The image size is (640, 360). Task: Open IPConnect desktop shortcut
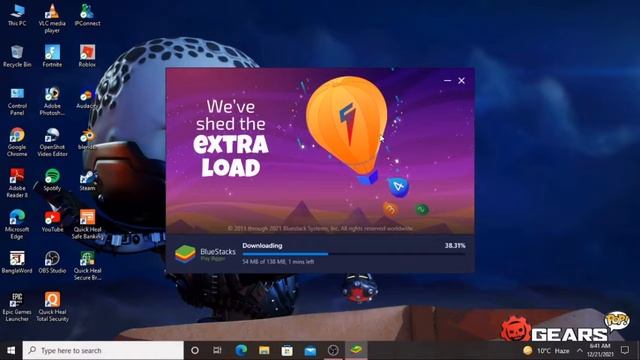(87, 15)
